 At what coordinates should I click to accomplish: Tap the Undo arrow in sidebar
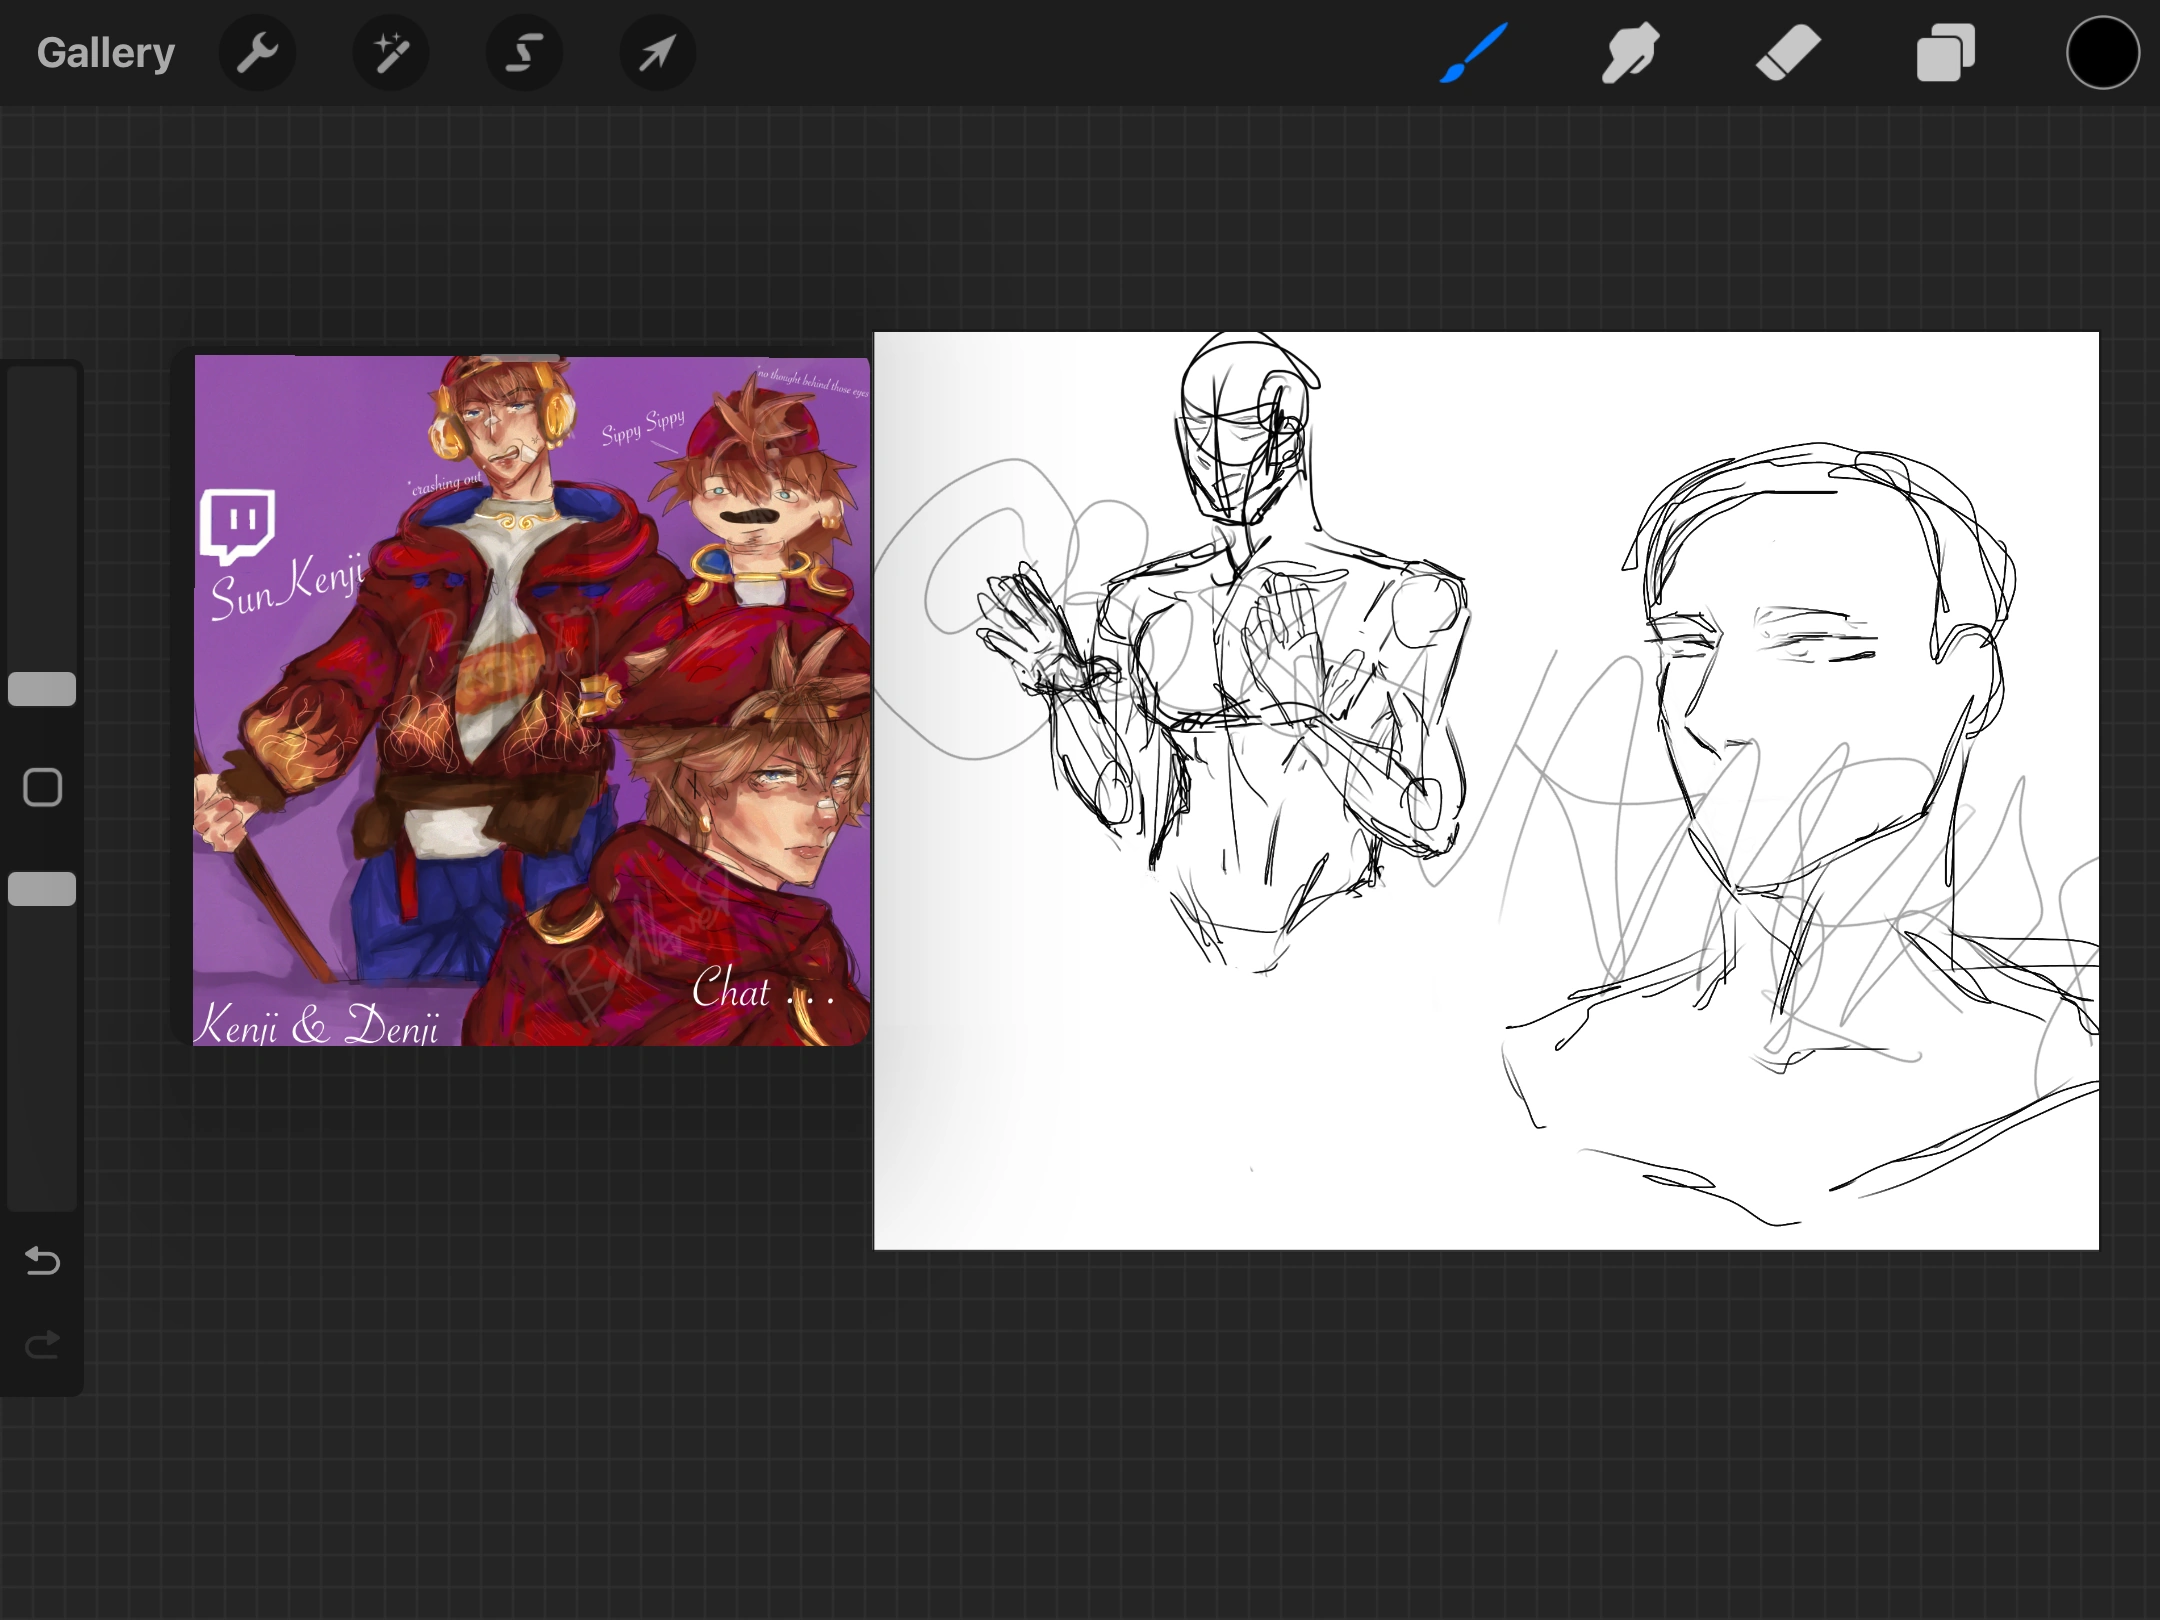pyautogui.click(x=42, y=1262)
